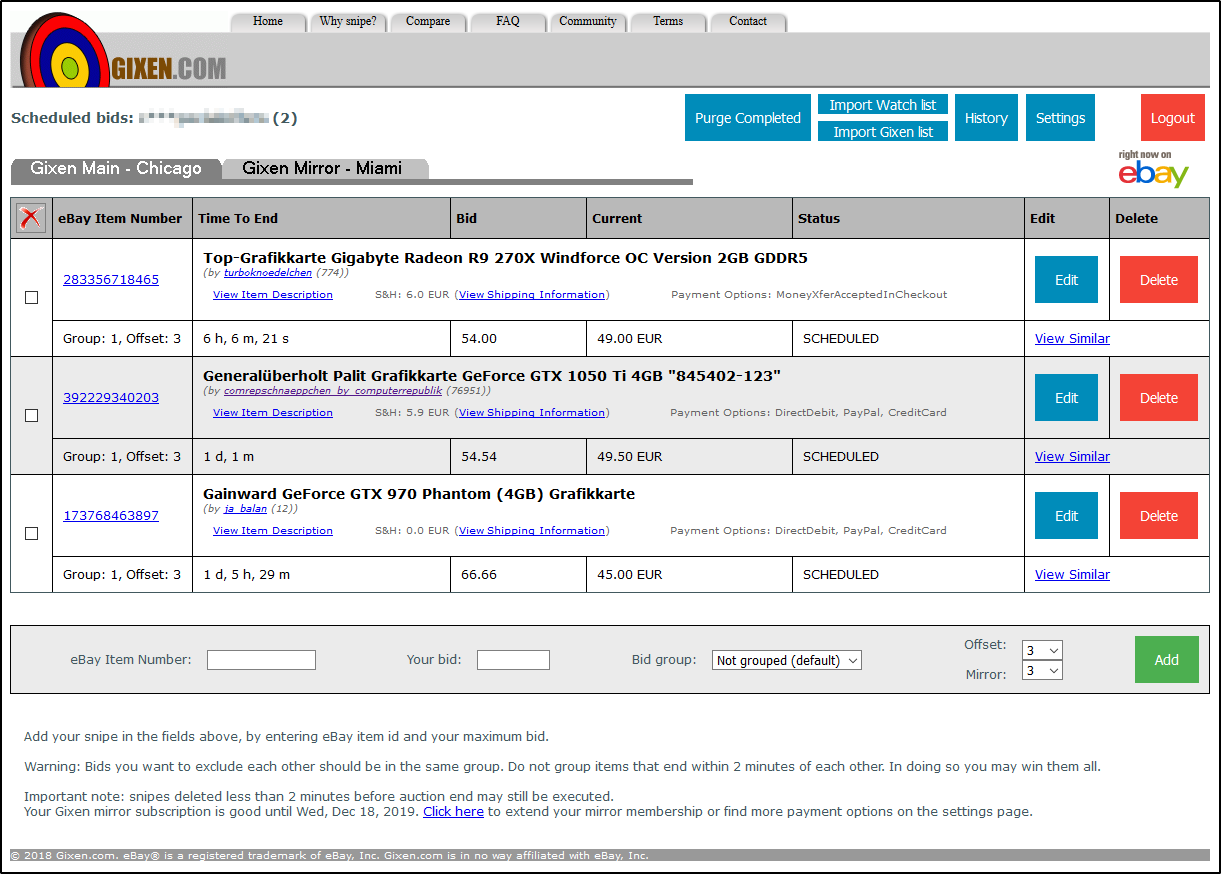Open the FAQ page tab
1221x874 pixels.
point(507,20)
